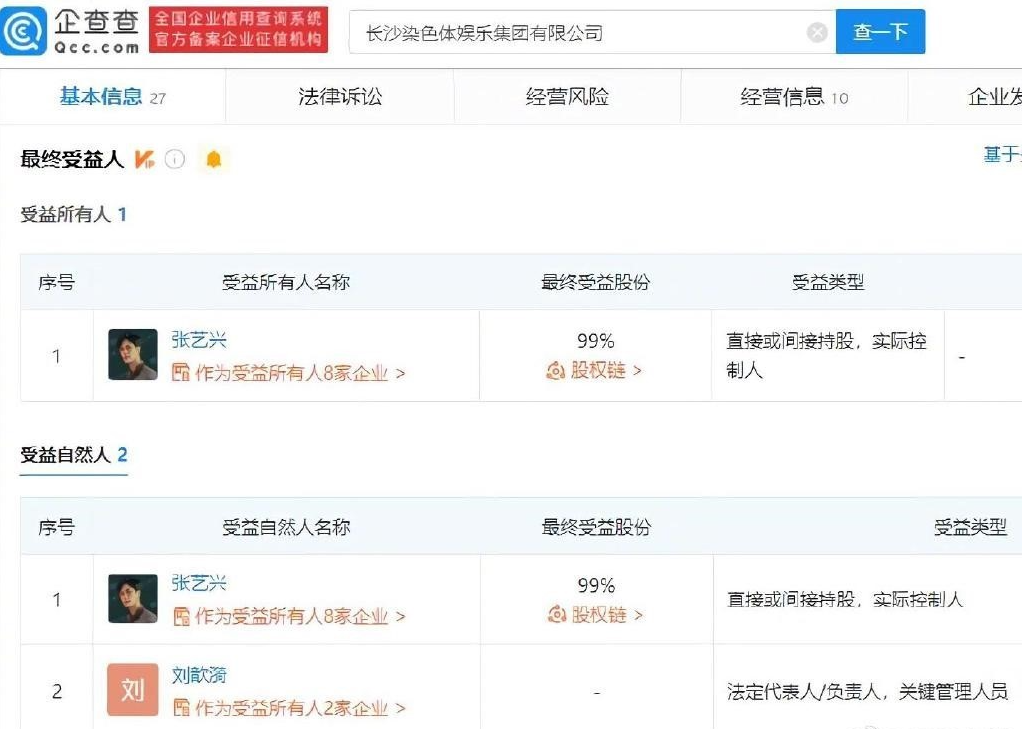The image size is (1022, 729).
Task: Switch to the 经营风险 tab
Action: pyautogui.click(x=567, y=97)
